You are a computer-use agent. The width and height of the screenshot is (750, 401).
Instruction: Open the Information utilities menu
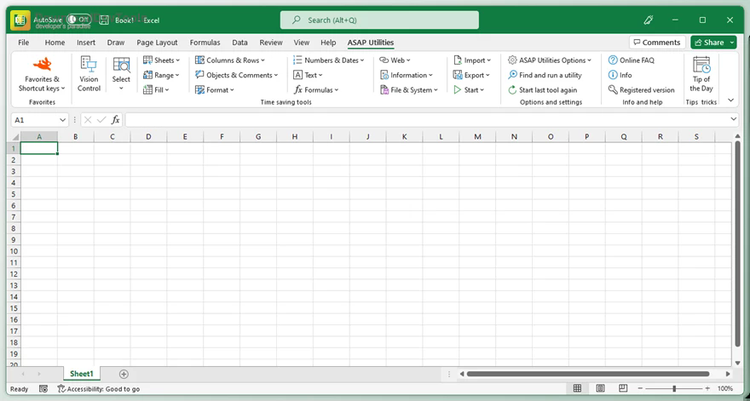coord(406,75)
